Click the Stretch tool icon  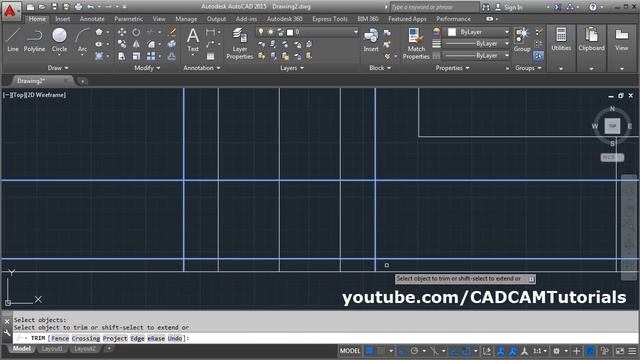[x=122, y=56]
